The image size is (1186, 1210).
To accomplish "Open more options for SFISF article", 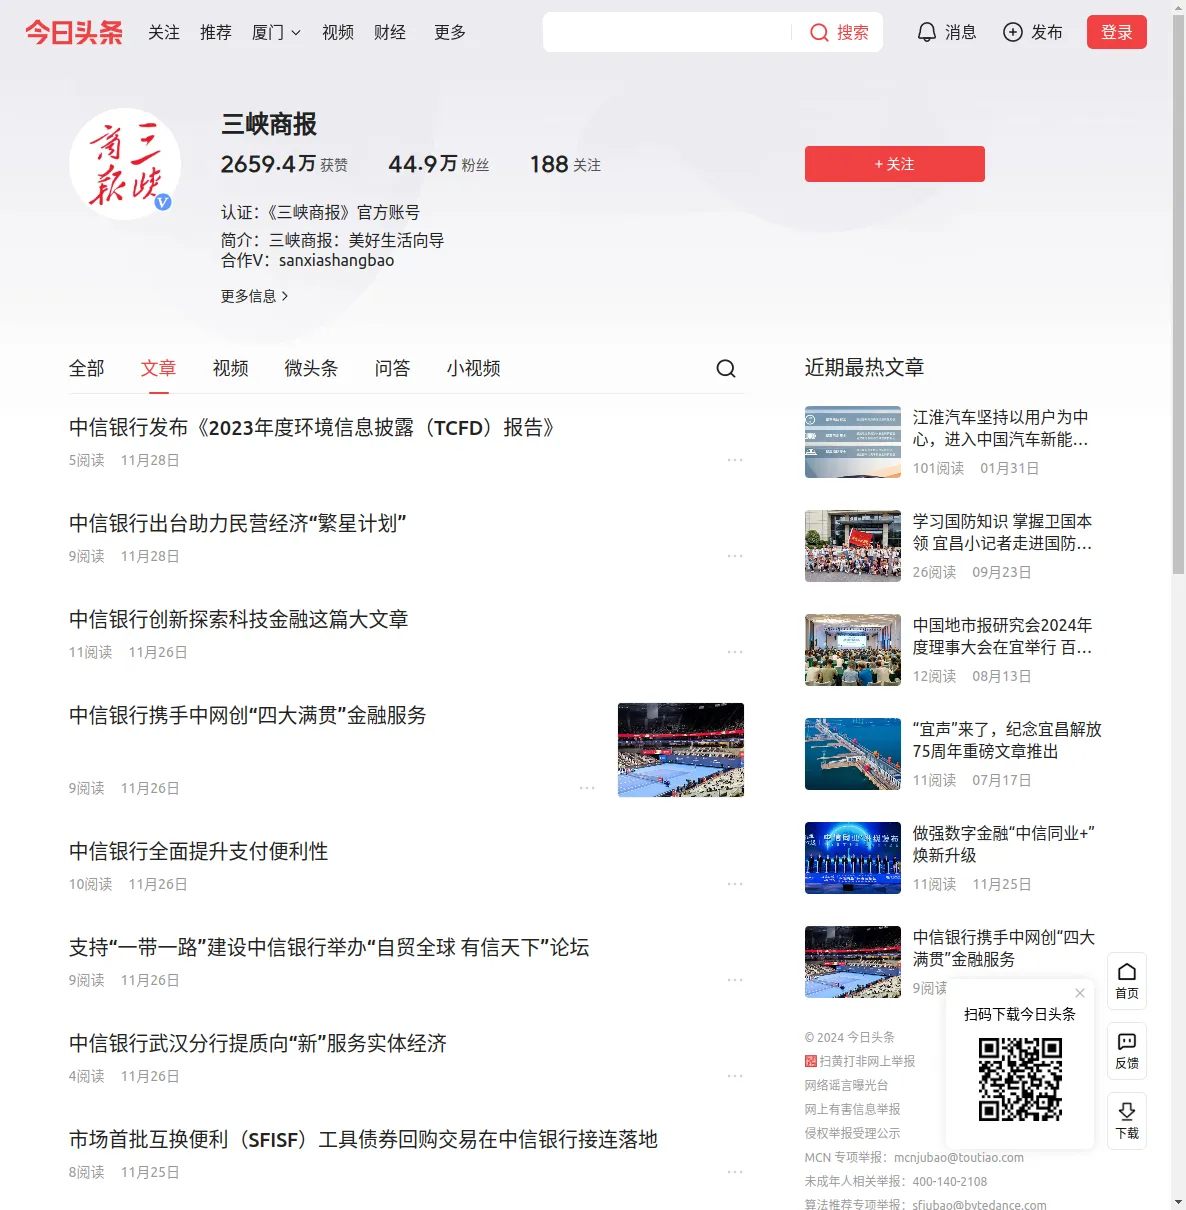I will click(x=735, y=1172).
